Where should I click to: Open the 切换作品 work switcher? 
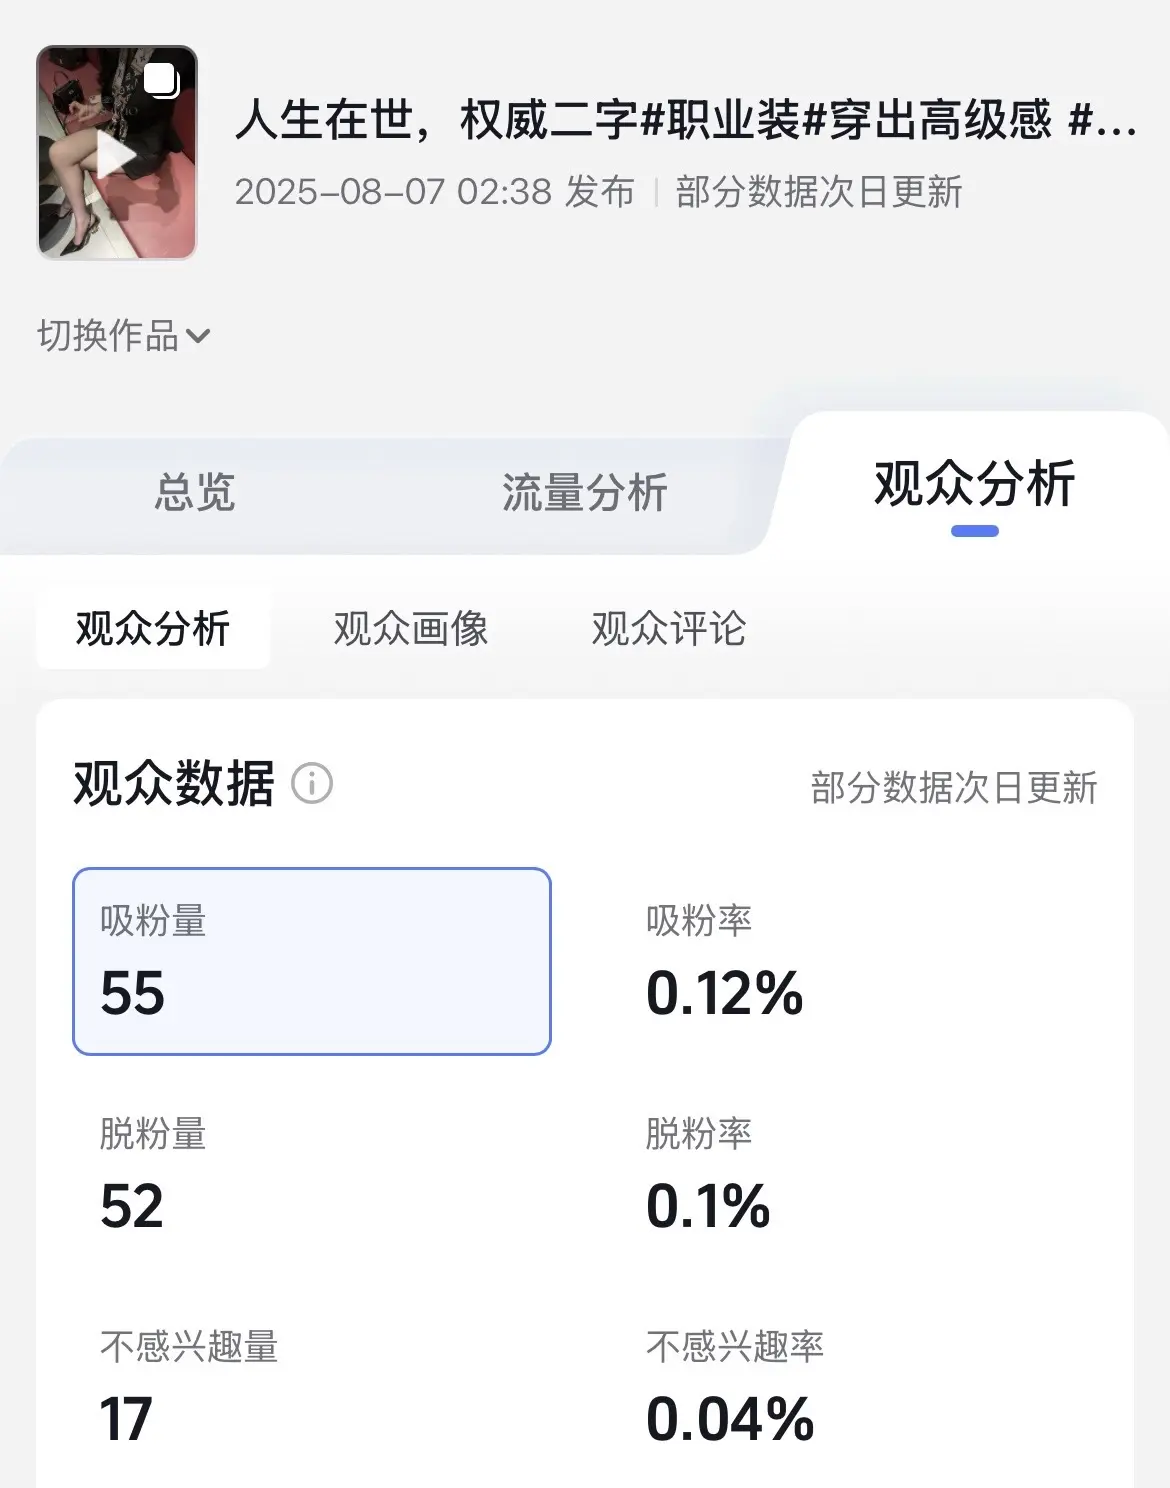(x=108, y=336)
